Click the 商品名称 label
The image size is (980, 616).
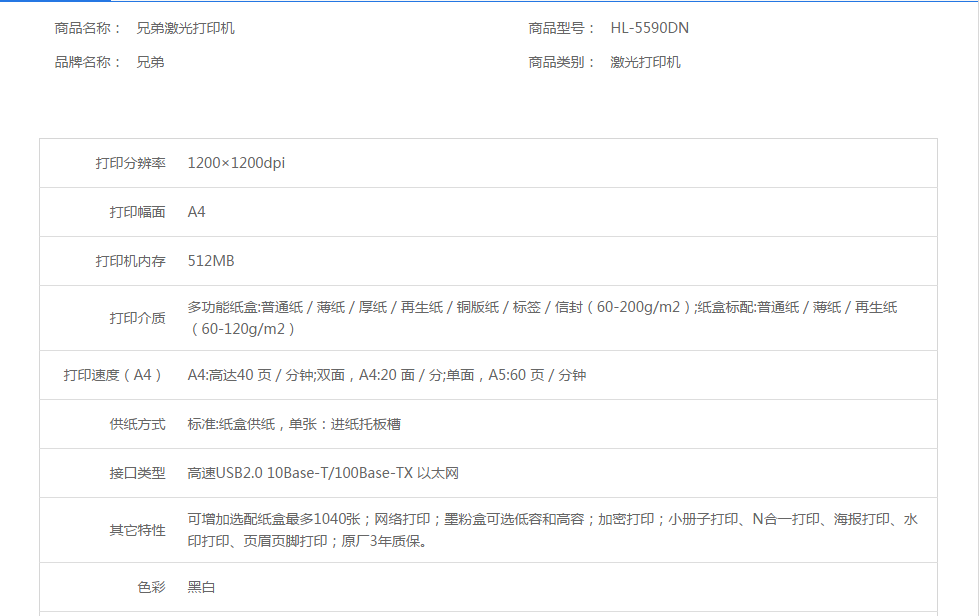88,28
